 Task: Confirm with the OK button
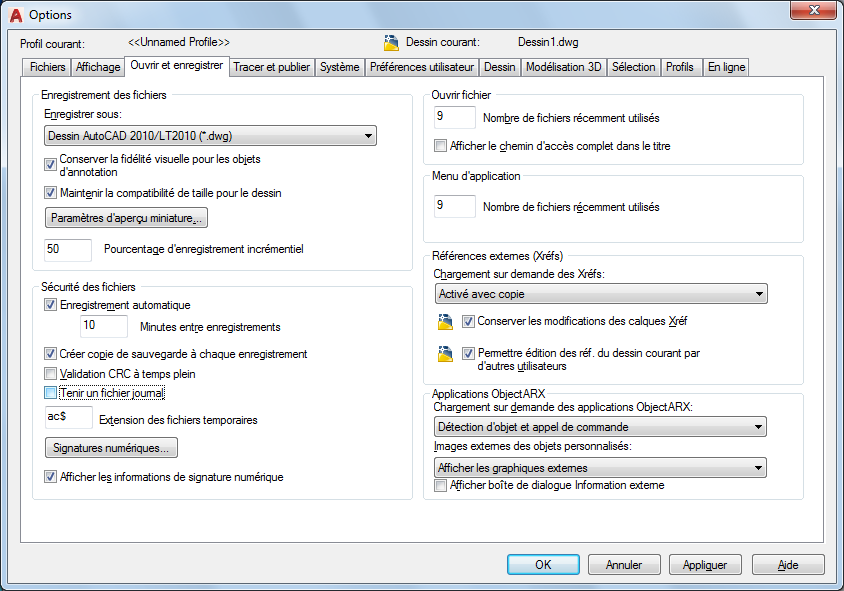(x=543, y=565)
